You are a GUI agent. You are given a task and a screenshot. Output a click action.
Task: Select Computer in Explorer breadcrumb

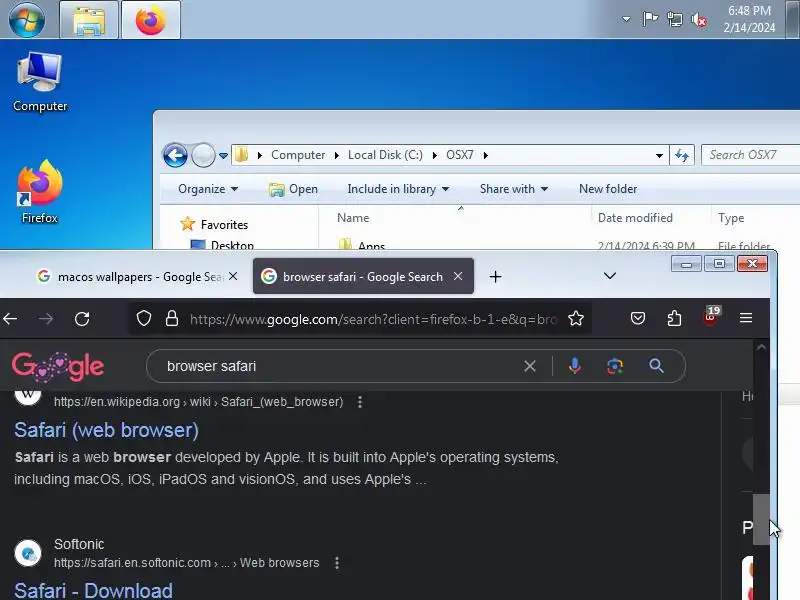coord(297,155)
